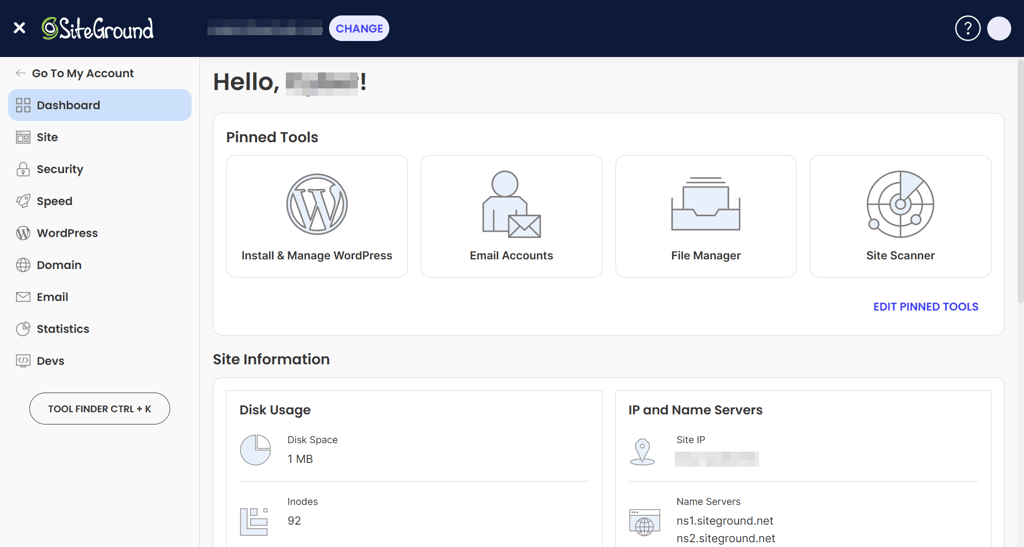
Task: Click the SiteGround logo
Action: 97,28
